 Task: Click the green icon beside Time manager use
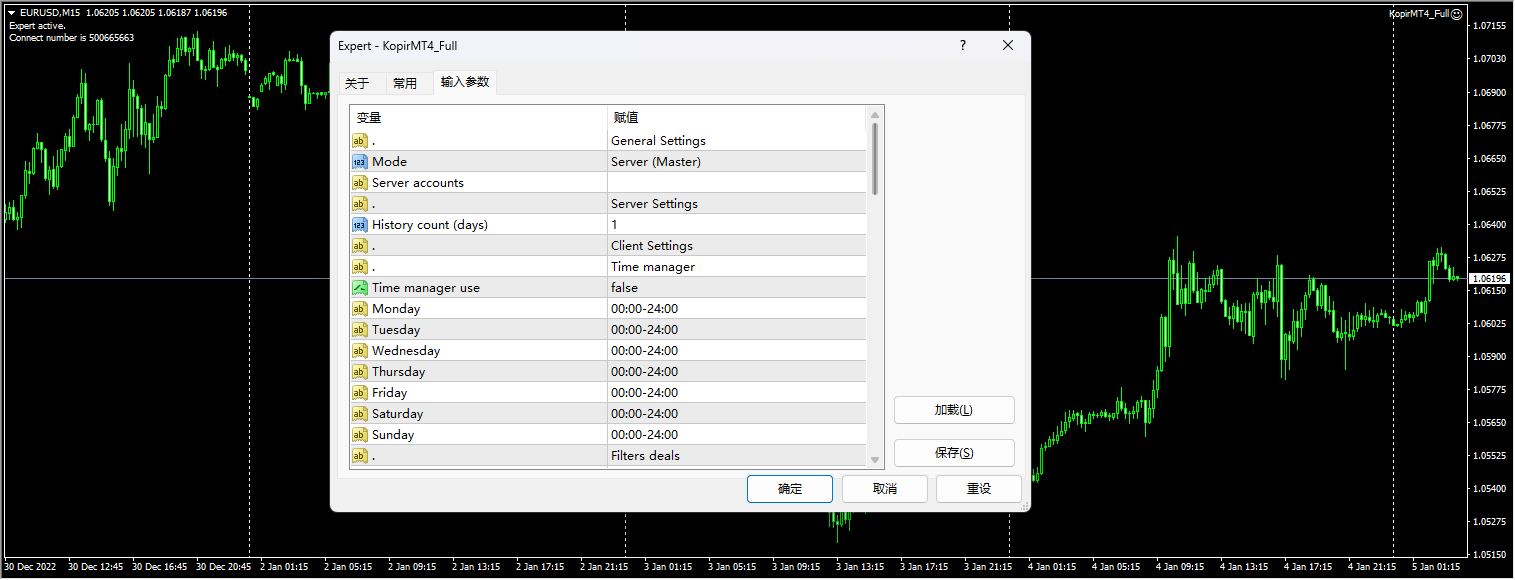360,287
